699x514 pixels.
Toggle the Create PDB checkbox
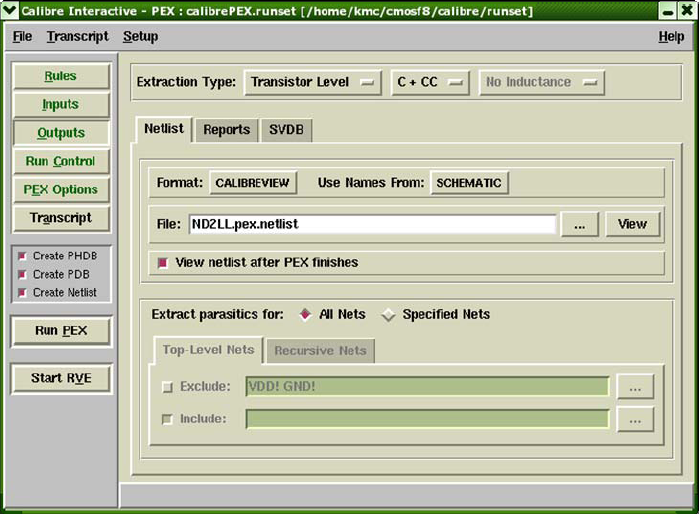click(22, 274)
